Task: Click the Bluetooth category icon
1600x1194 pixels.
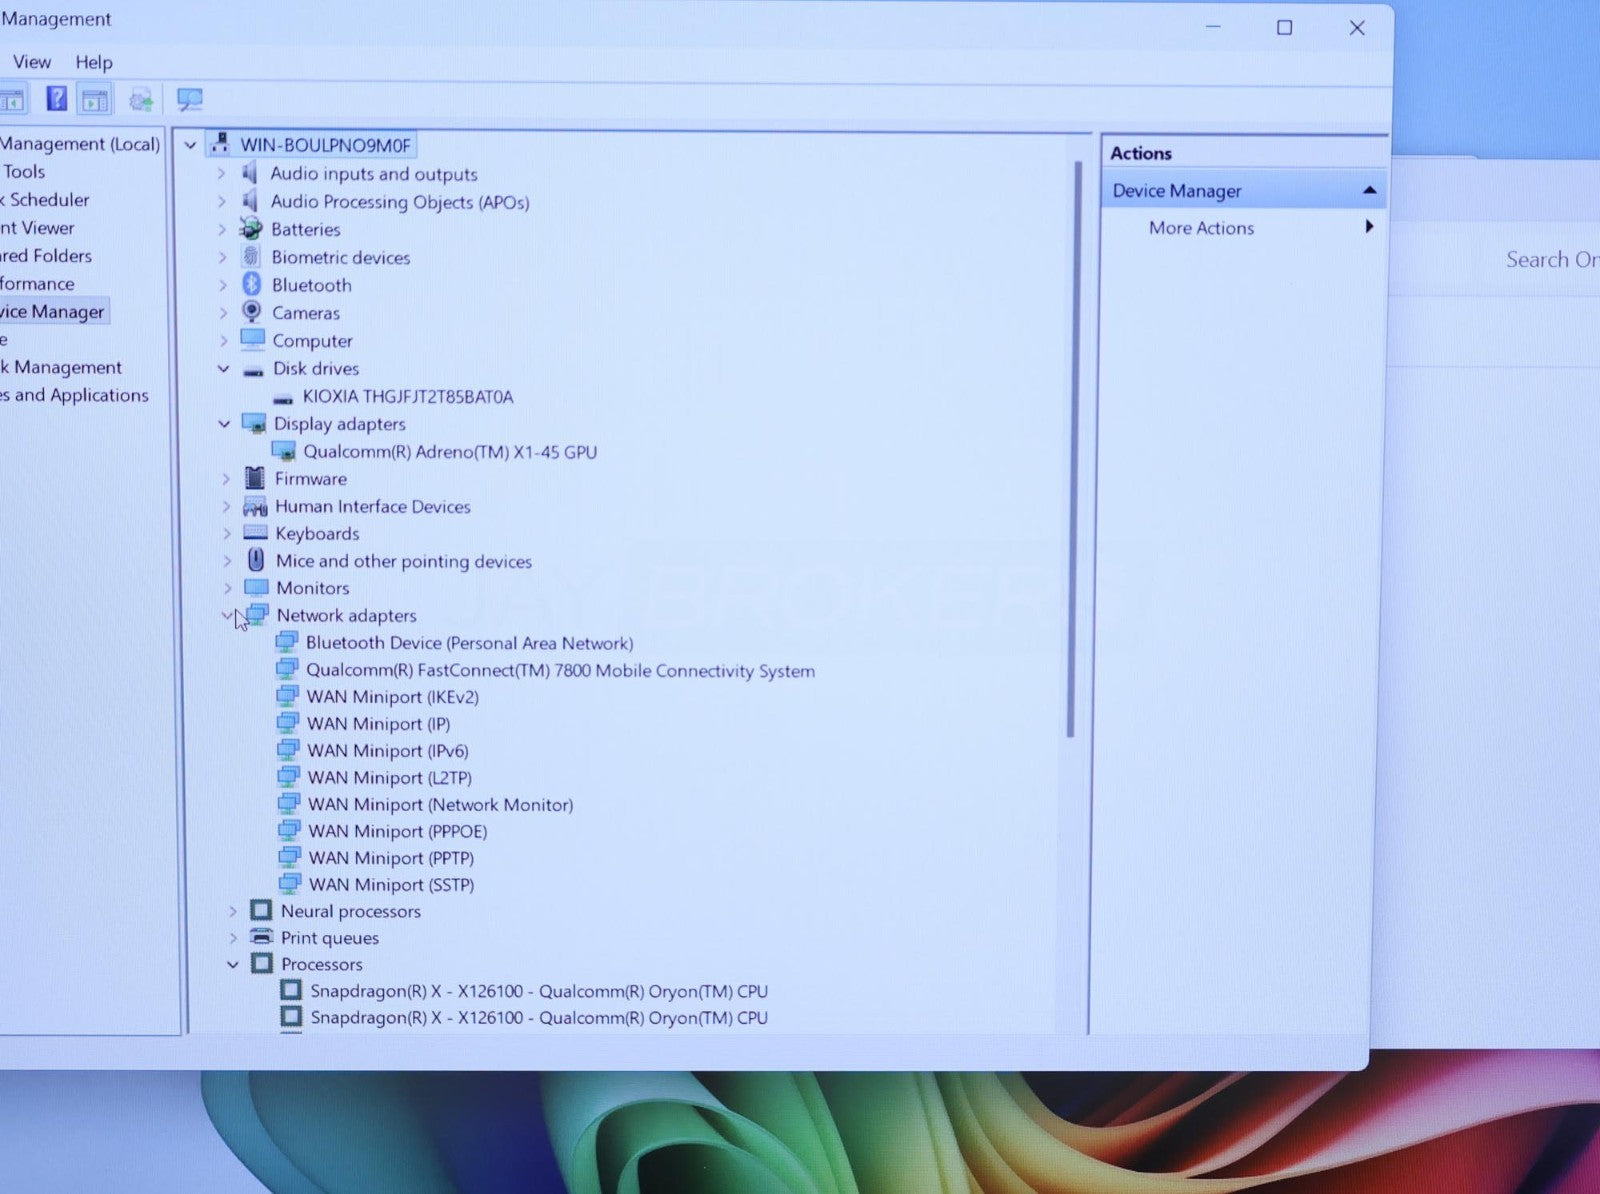Action: 252,285
